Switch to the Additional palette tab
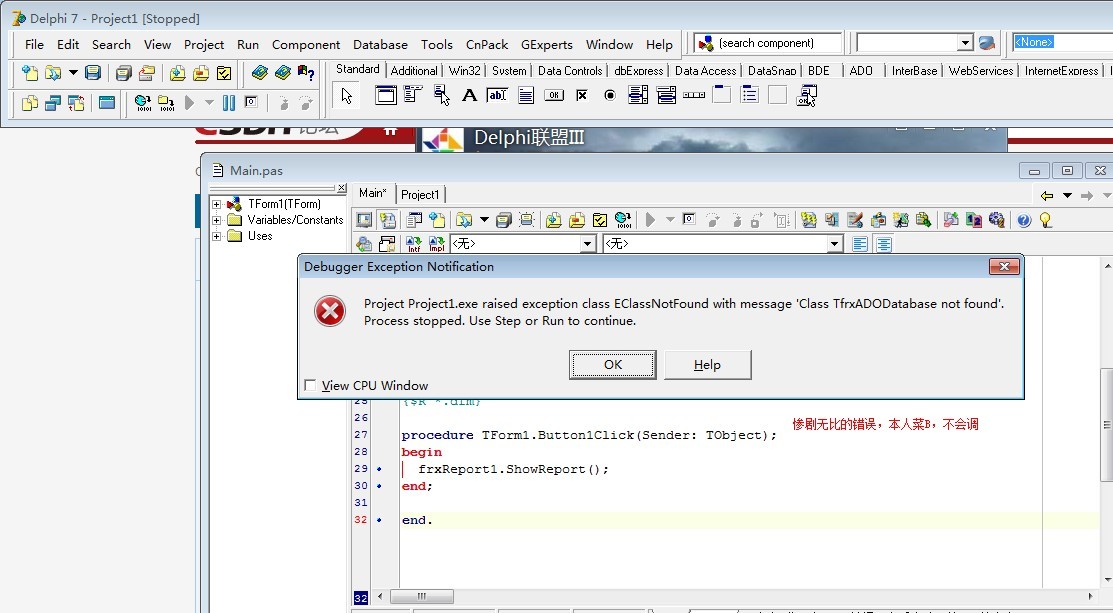The height and width of the screenshot is (613, 1113). tap(414, 70)
